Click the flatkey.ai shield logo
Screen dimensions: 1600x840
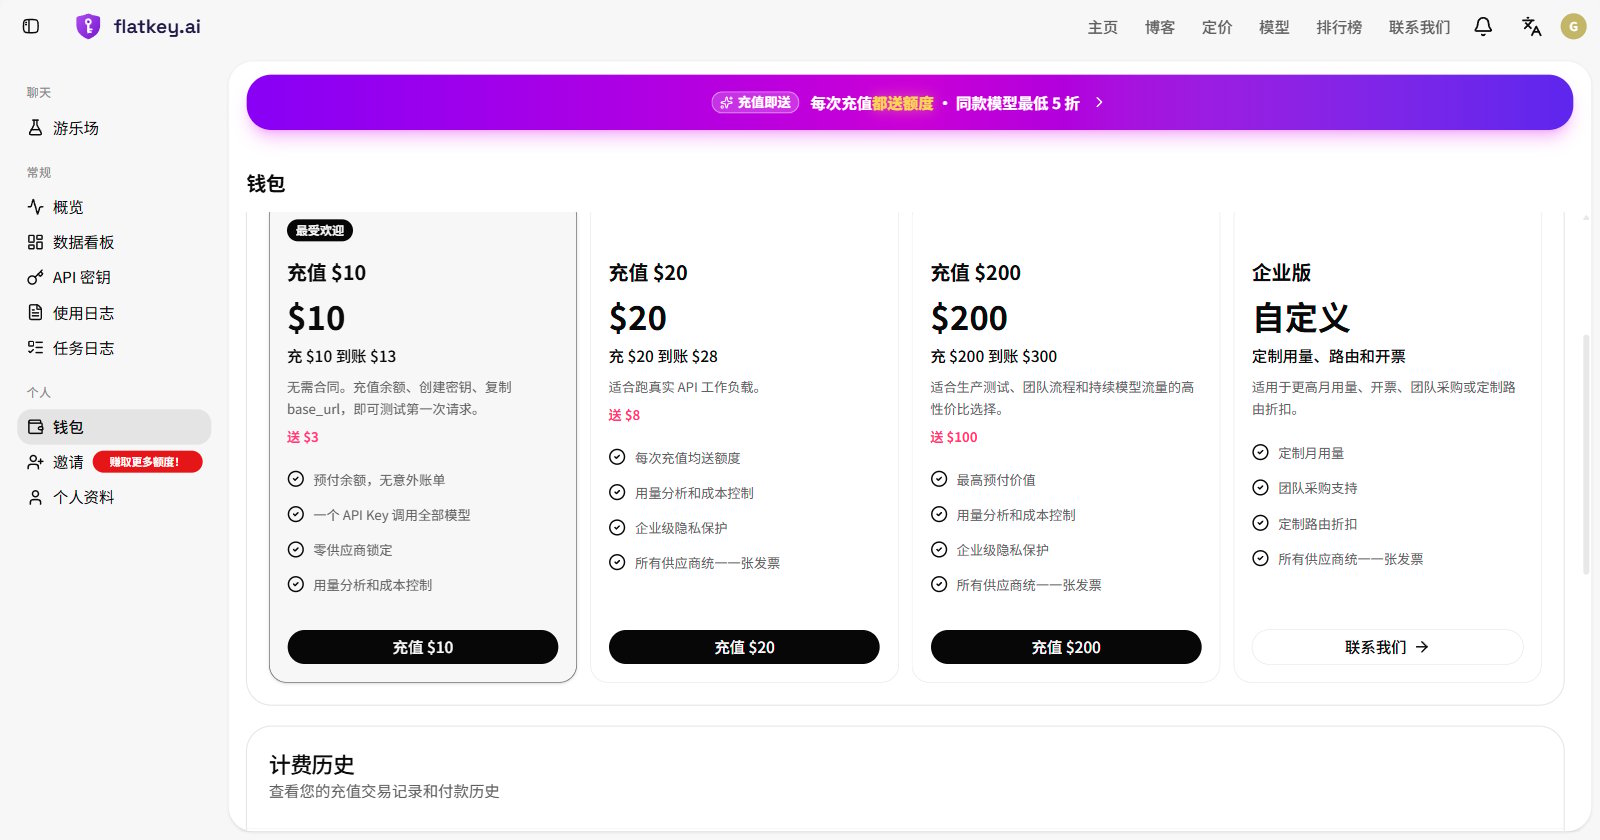[x=88, y=27]
